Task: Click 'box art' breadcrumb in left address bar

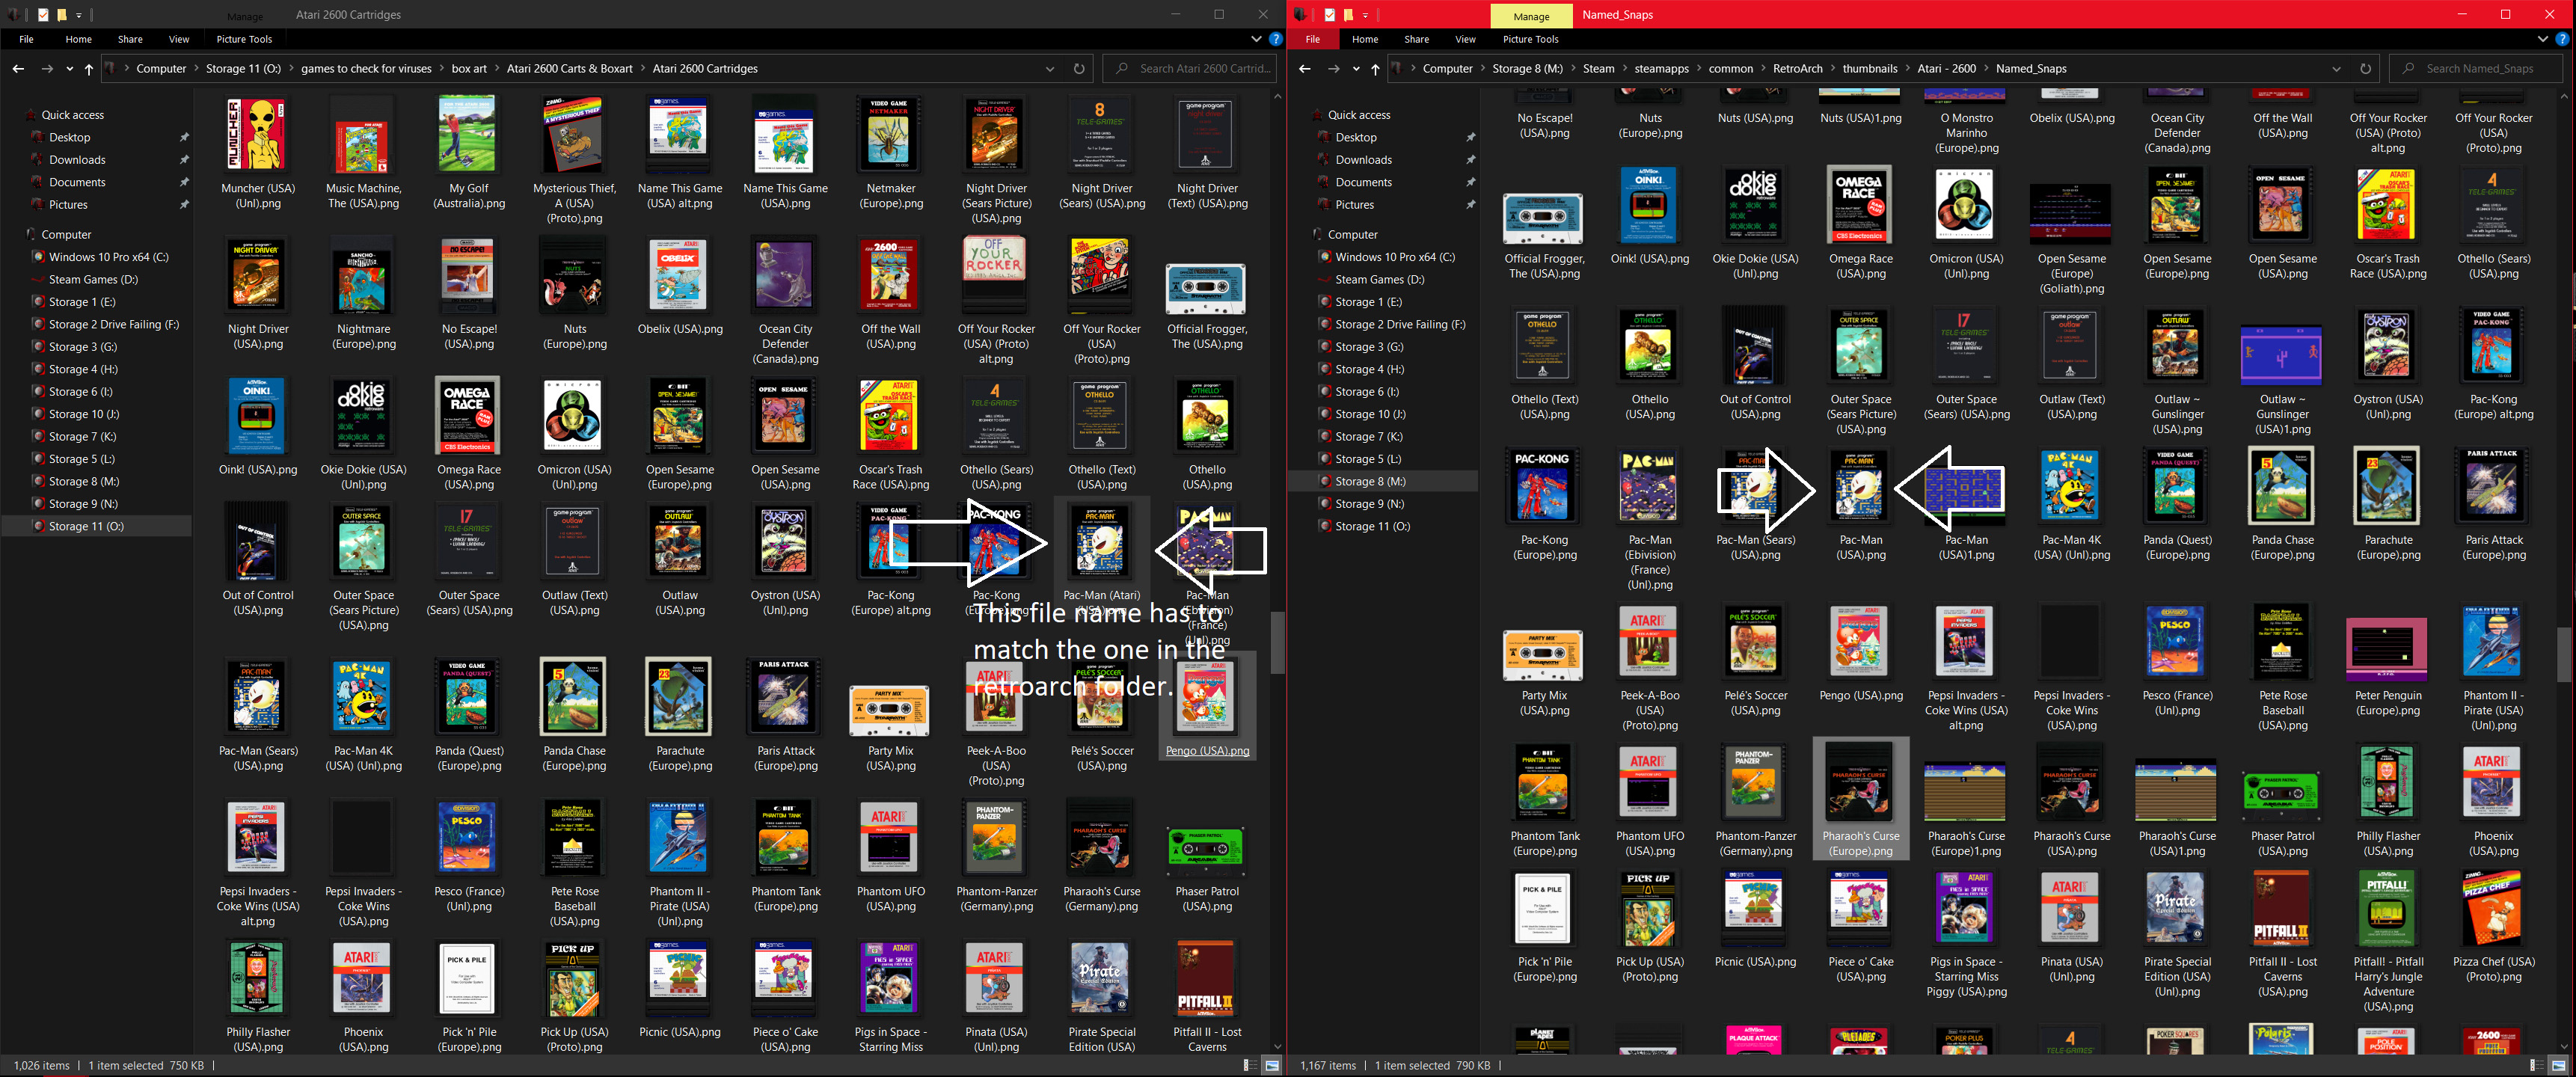Action: point(469,69)
